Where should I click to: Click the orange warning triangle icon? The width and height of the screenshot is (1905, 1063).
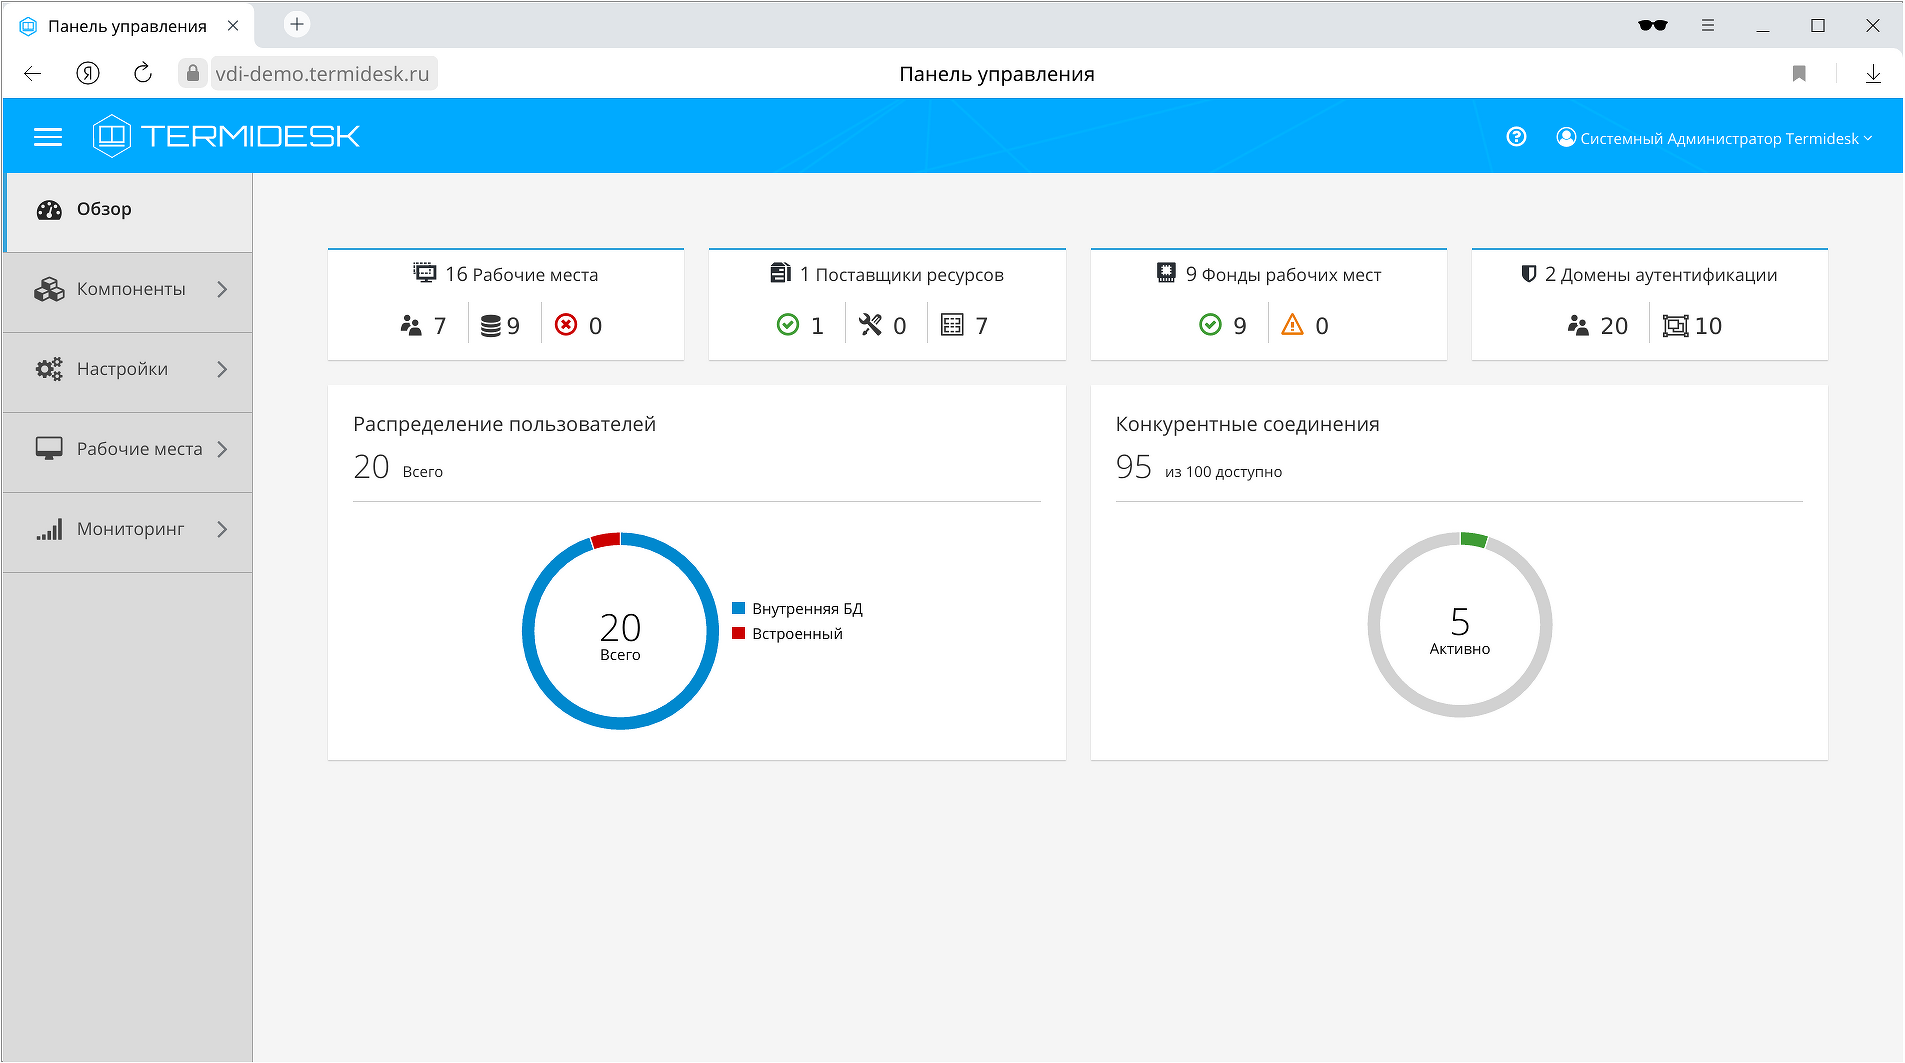pyautogui.click(x=1292, y=325)
